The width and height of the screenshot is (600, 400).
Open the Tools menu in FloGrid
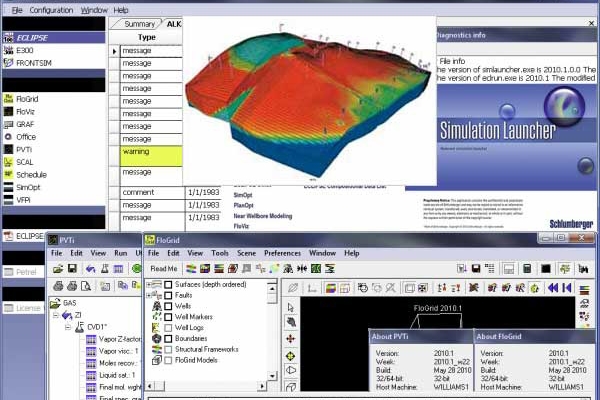point(220,253)
